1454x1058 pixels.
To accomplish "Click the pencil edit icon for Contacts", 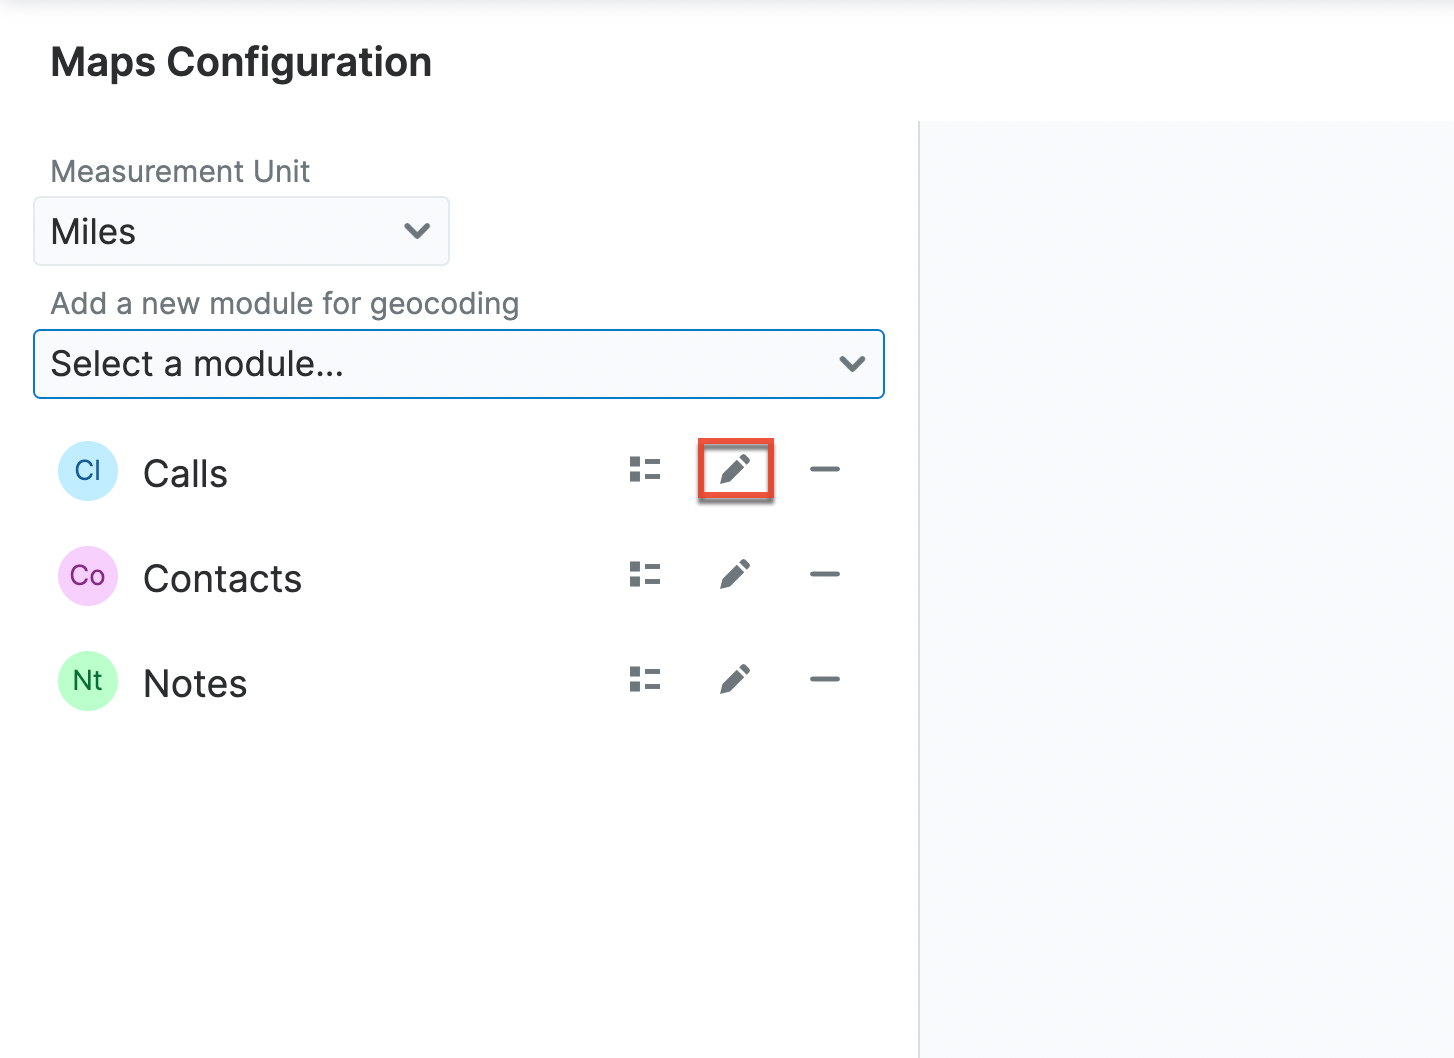I will 735,574.
